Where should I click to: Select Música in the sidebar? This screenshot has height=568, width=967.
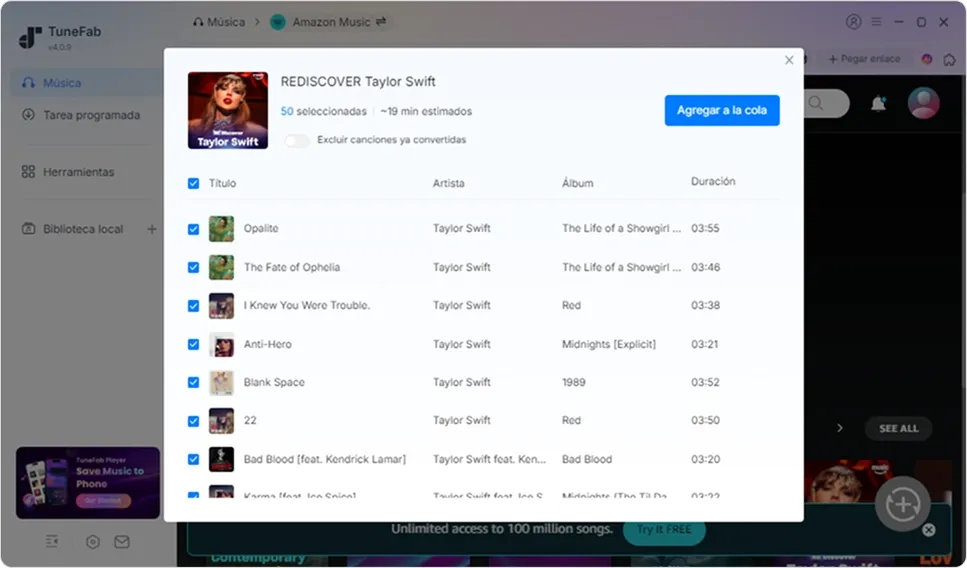click(86, 83)
